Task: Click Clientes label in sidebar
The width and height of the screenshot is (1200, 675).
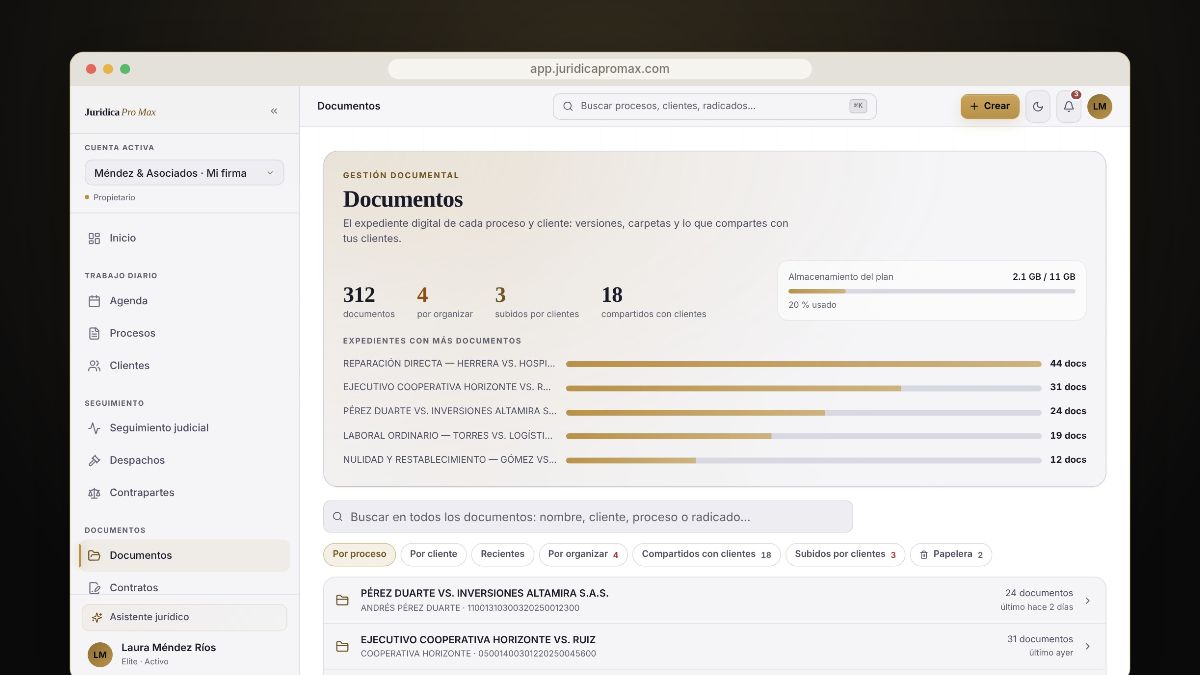Action: point(130,366)
